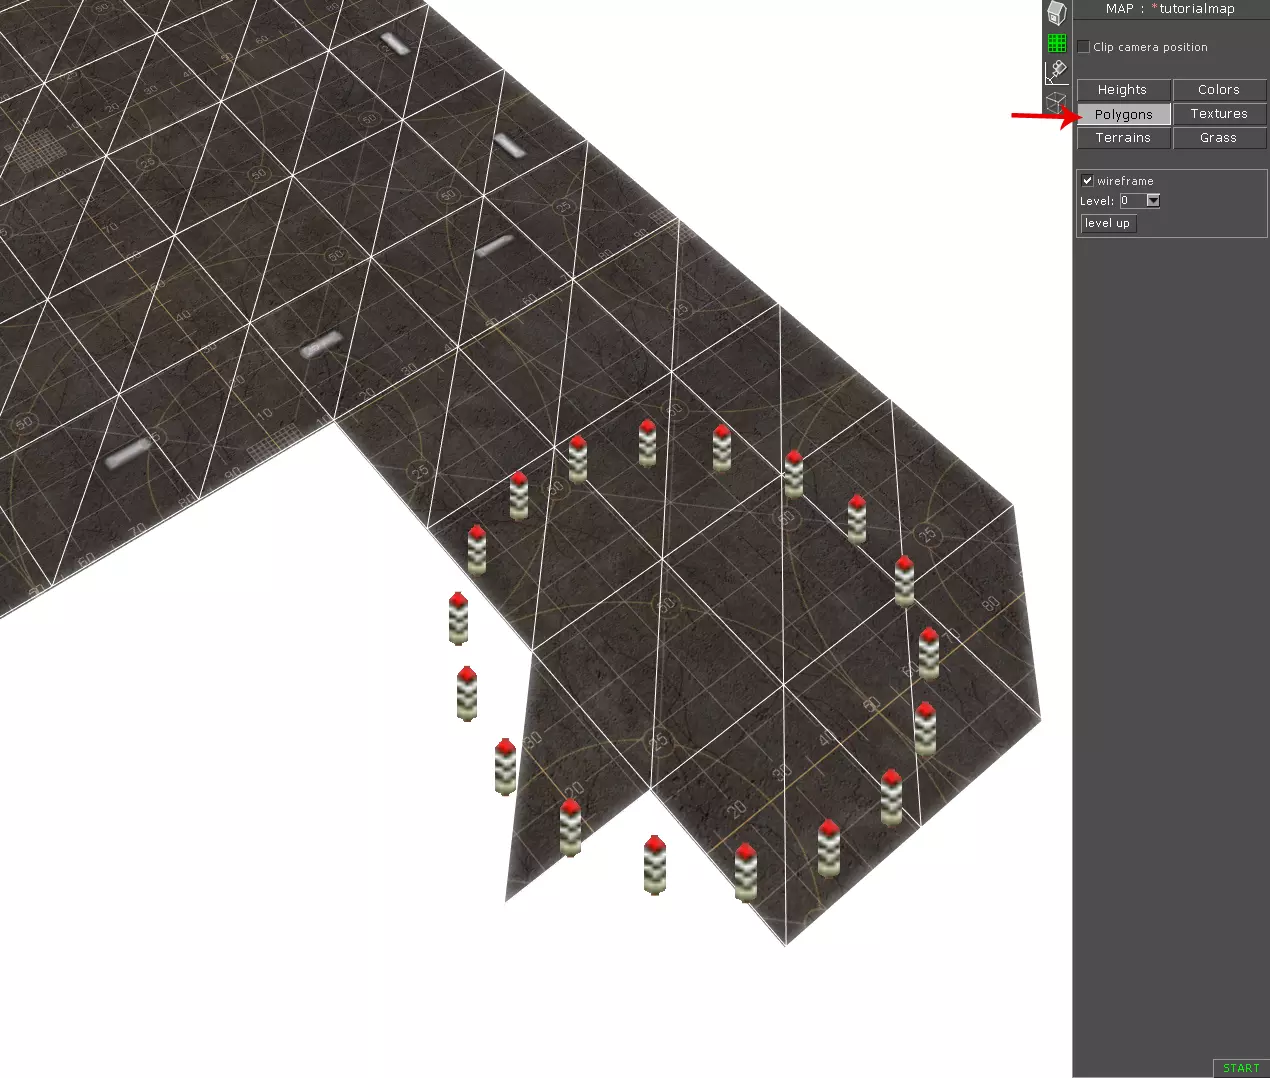Select the wireframe cube icon
The width and height of the screenshot is (1270, 1078).
coord(1056,102)
